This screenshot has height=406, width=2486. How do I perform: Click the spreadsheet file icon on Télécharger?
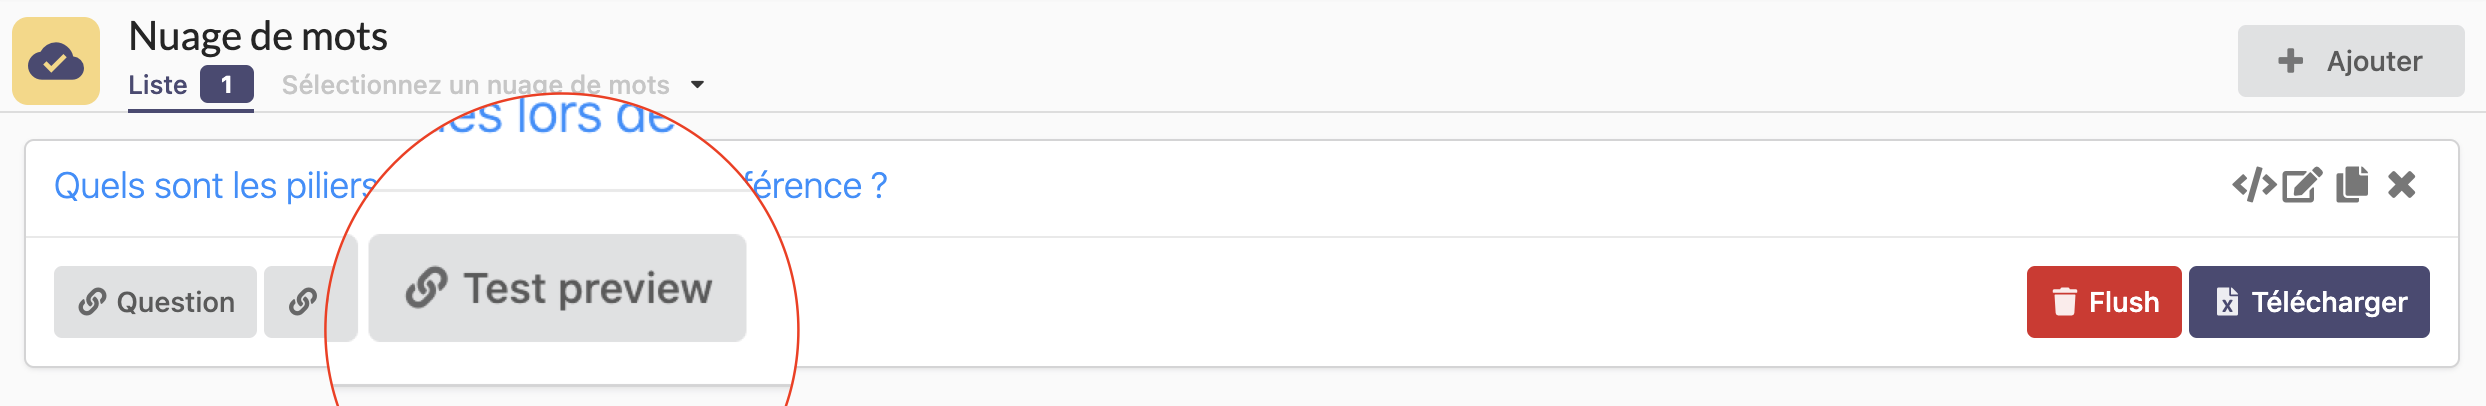2227,302
